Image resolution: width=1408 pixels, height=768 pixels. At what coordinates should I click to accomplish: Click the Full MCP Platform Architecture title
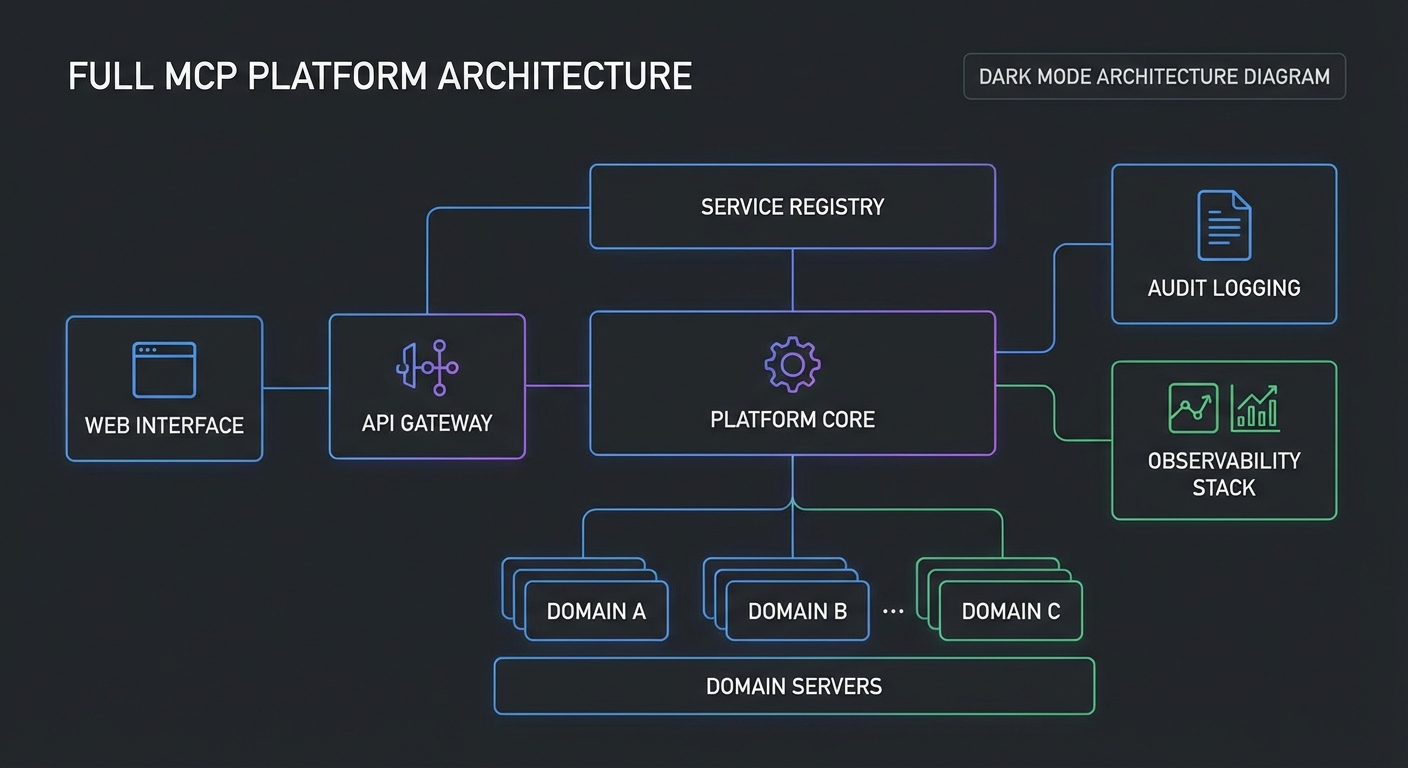[380, 75]
